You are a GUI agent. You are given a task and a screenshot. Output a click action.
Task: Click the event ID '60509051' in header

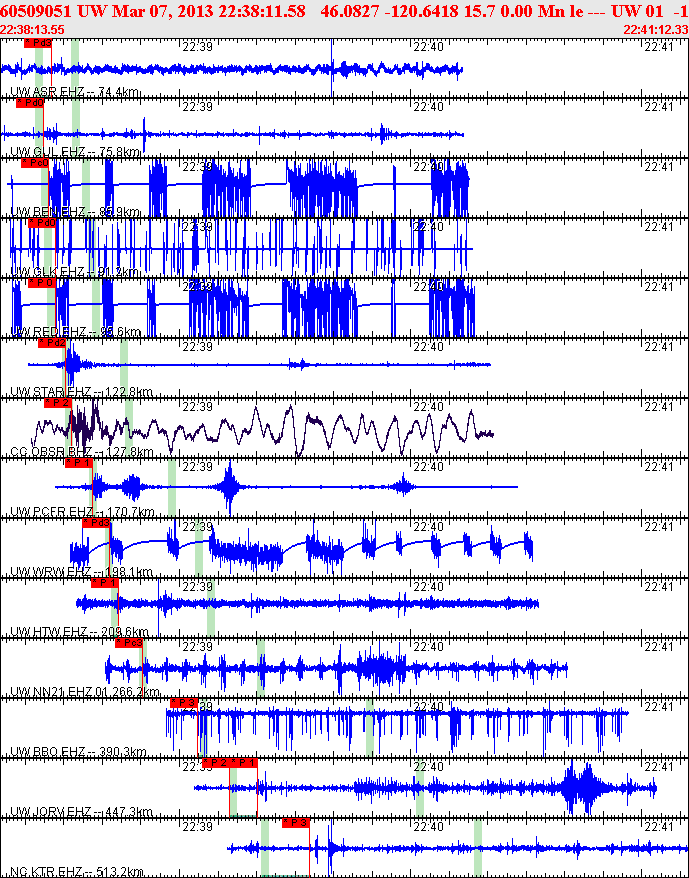click(x=34, y=11)
